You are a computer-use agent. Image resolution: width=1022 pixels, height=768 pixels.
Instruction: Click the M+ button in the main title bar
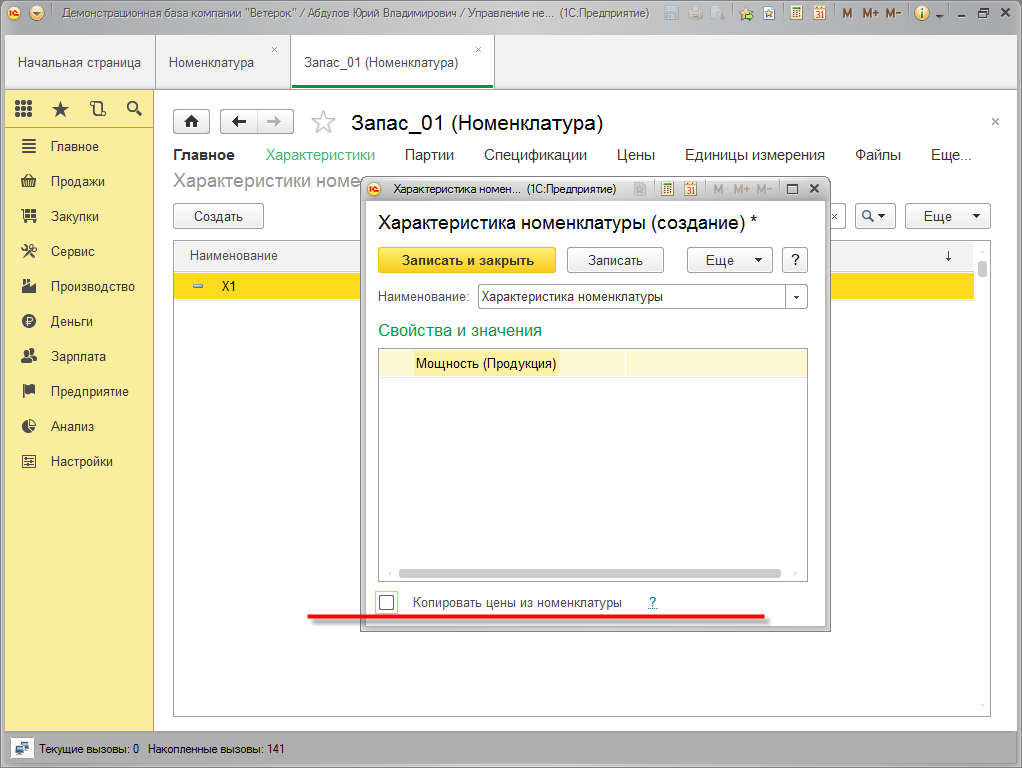point(871,13)
